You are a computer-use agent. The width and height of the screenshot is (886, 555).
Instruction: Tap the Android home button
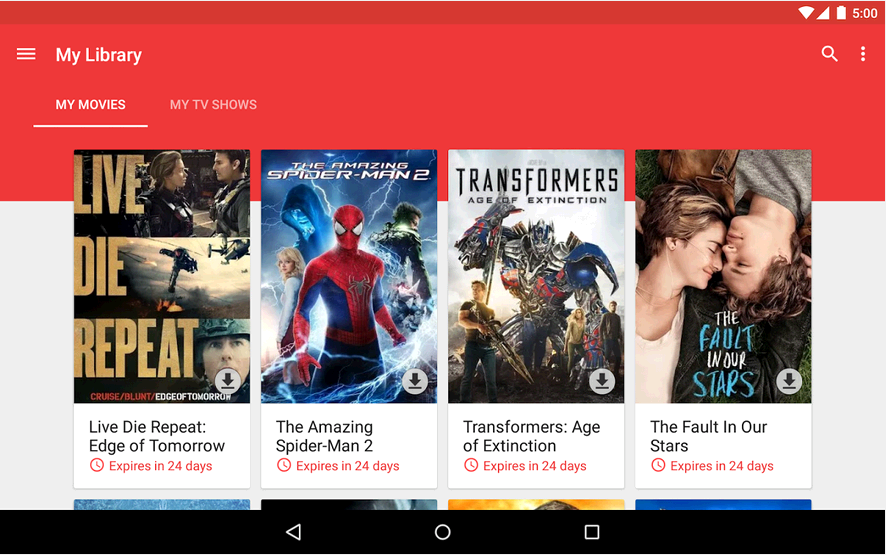point(442,532)
